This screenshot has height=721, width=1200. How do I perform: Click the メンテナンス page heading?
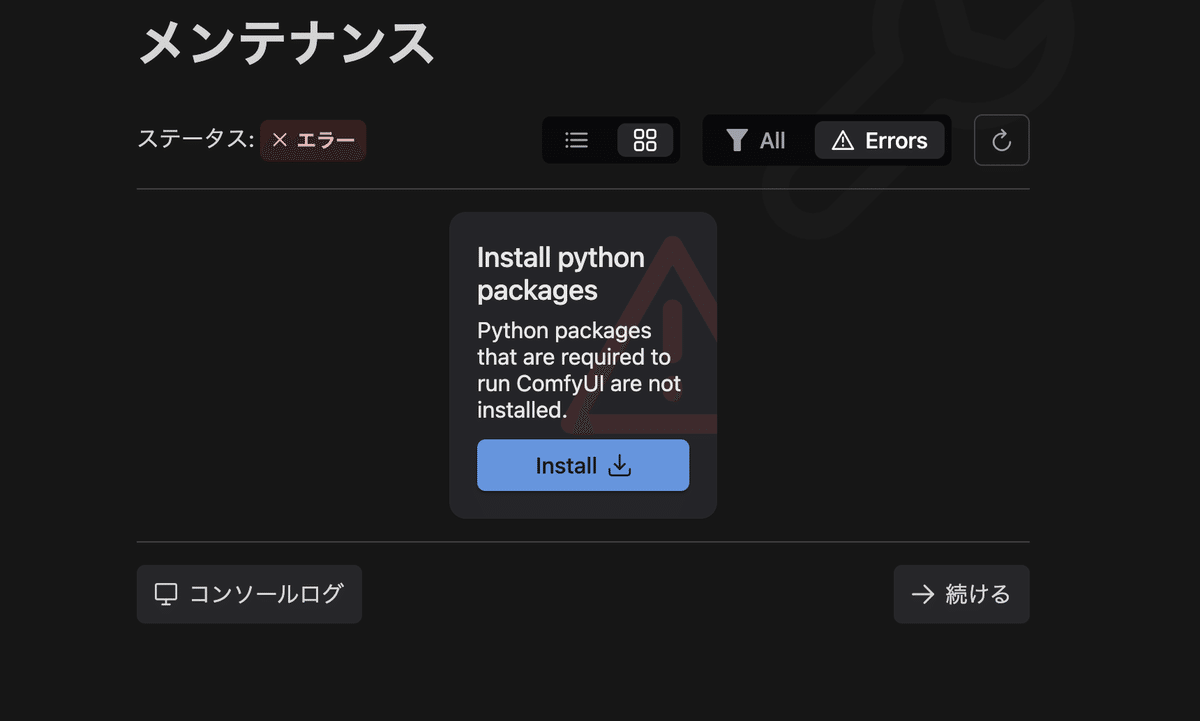(x=286, y=43)
